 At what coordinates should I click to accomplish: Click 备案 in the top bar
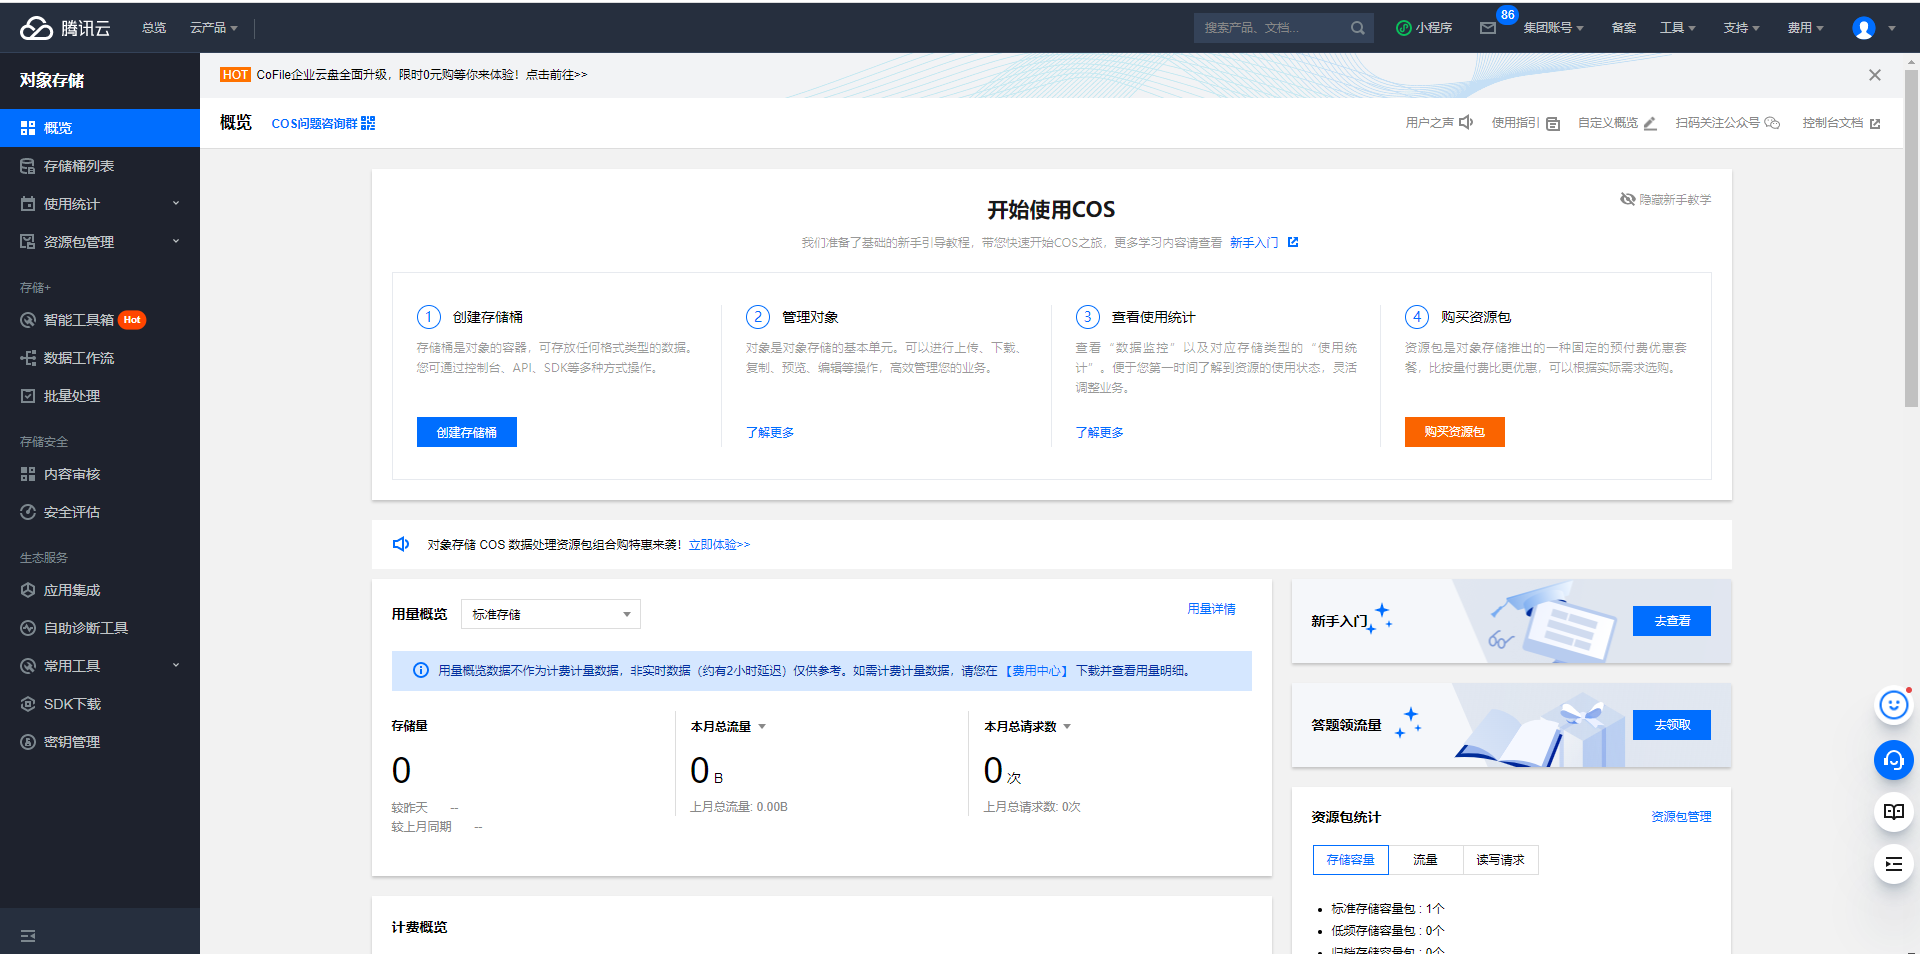(x=1624, y=28)
